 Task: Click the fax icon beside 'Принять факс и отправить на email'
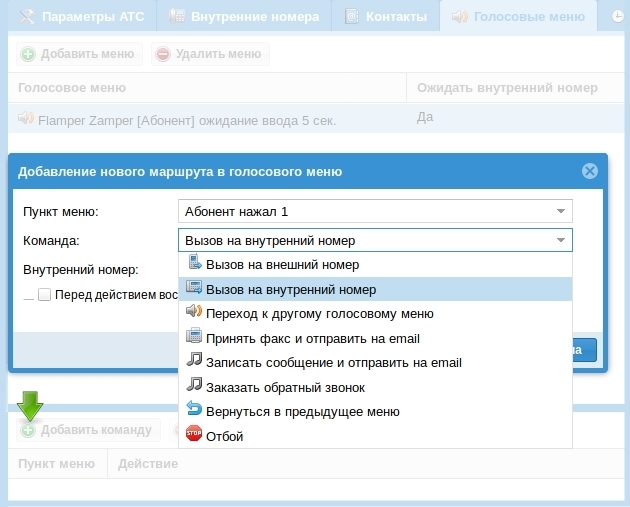coord(194,338)
